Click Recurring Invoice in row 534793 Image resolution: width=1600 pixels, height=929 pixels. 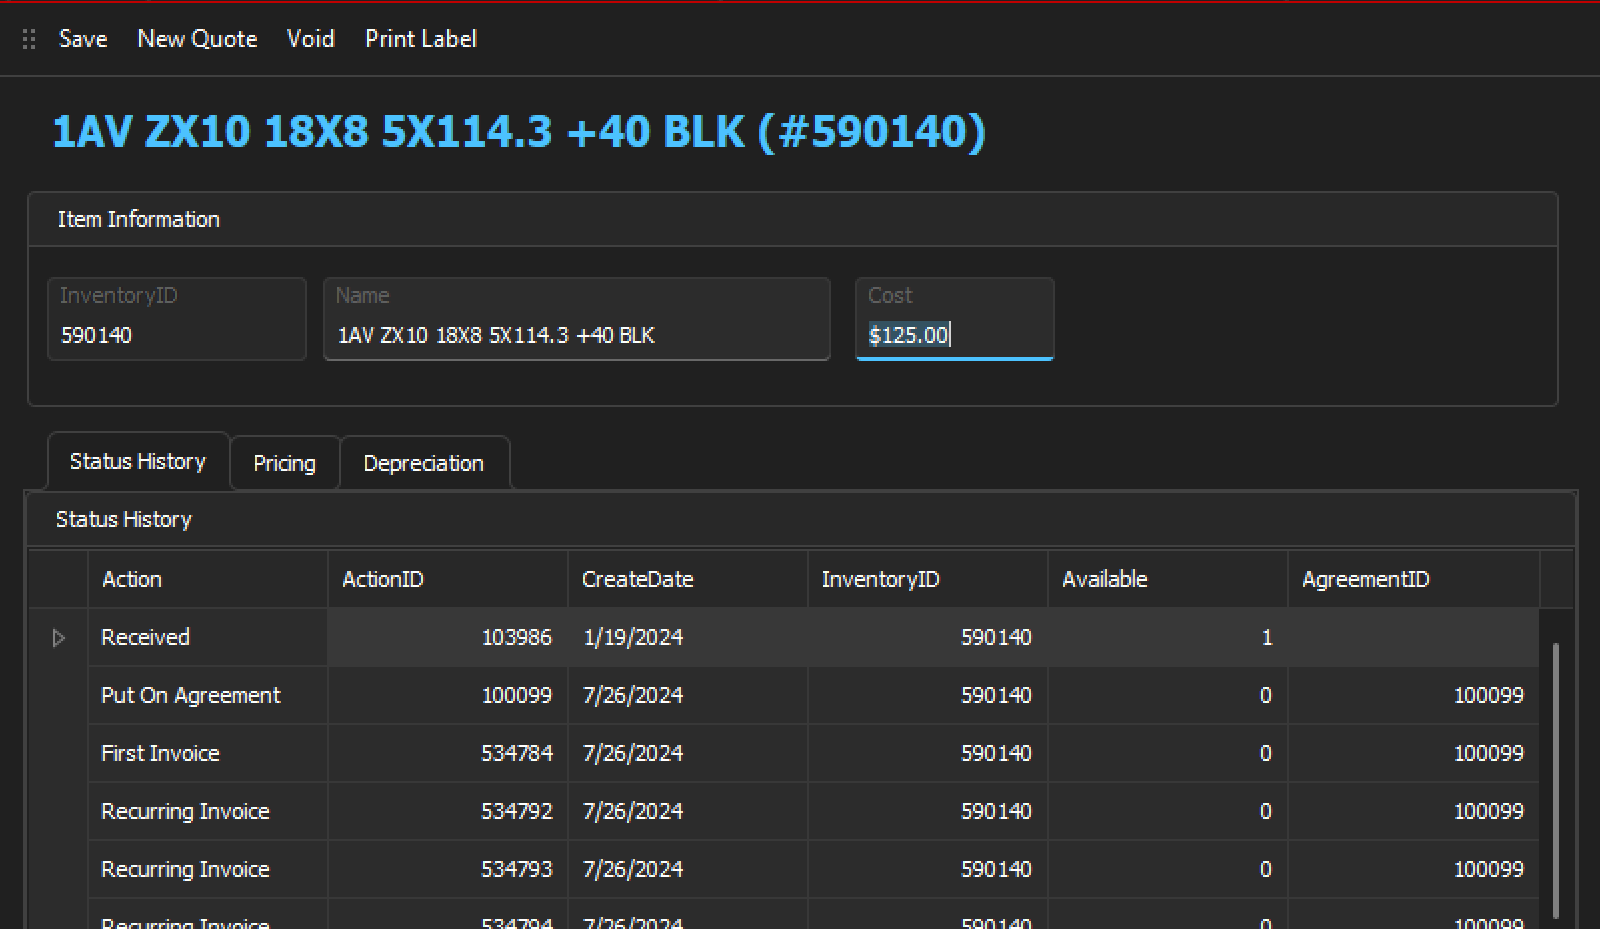coord(208,870)
